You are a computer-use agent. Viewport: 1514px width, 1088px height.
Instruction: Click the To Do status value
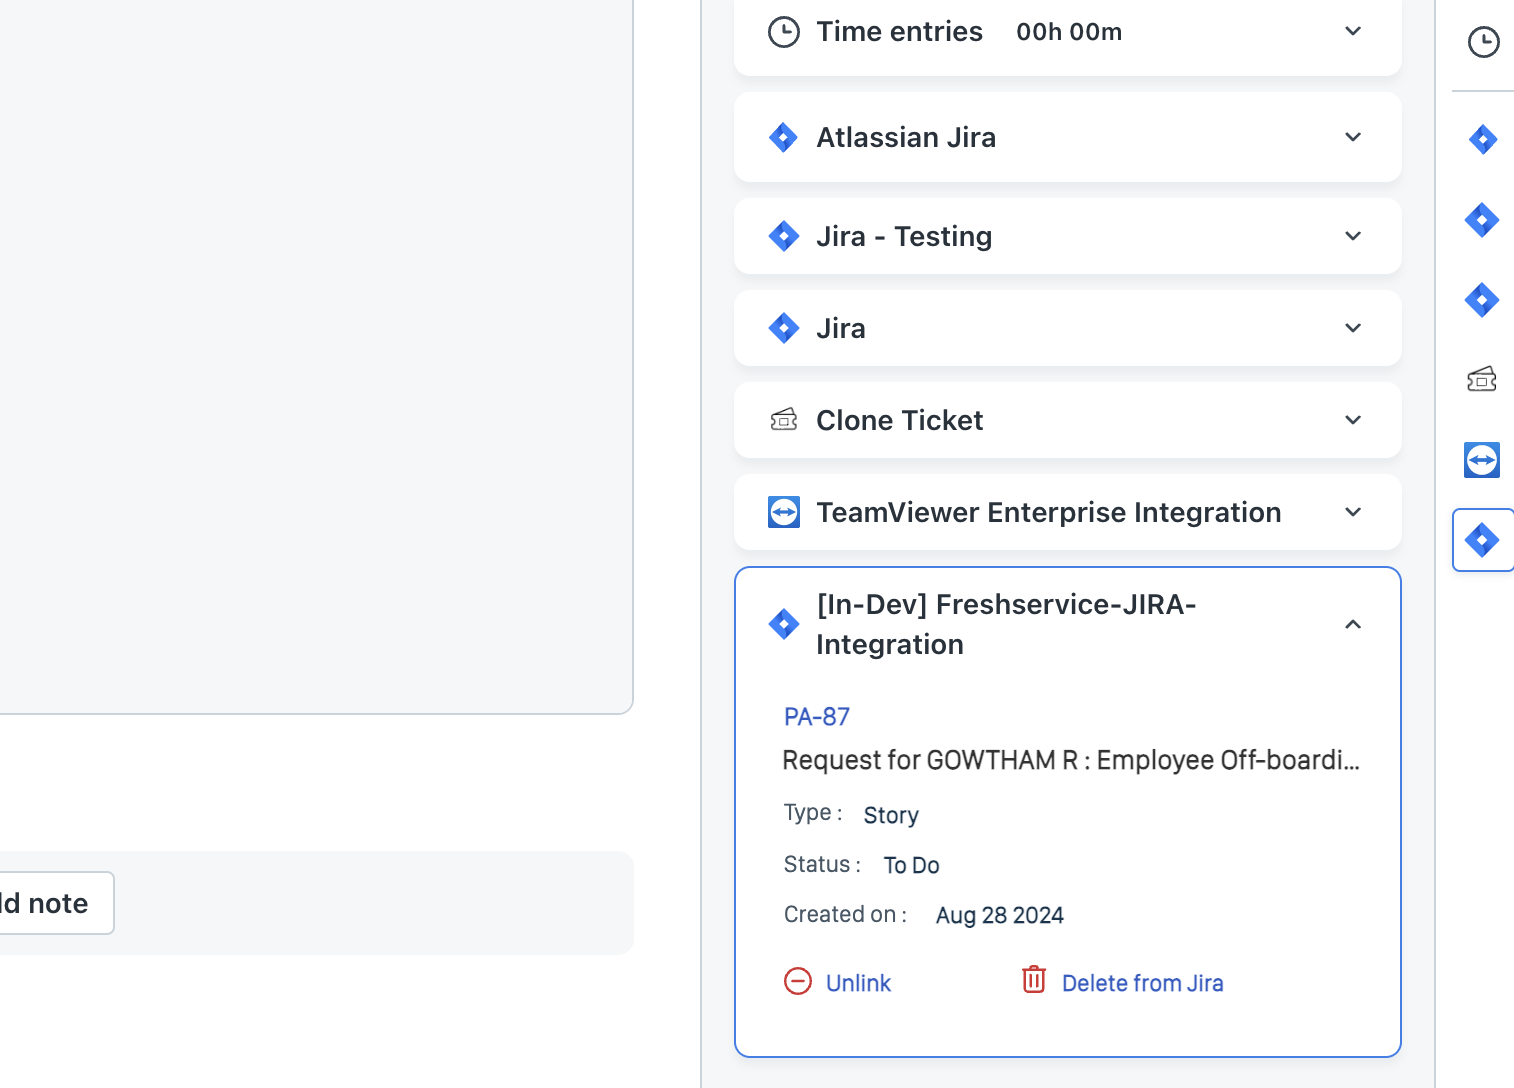click(x=911, y=865)
